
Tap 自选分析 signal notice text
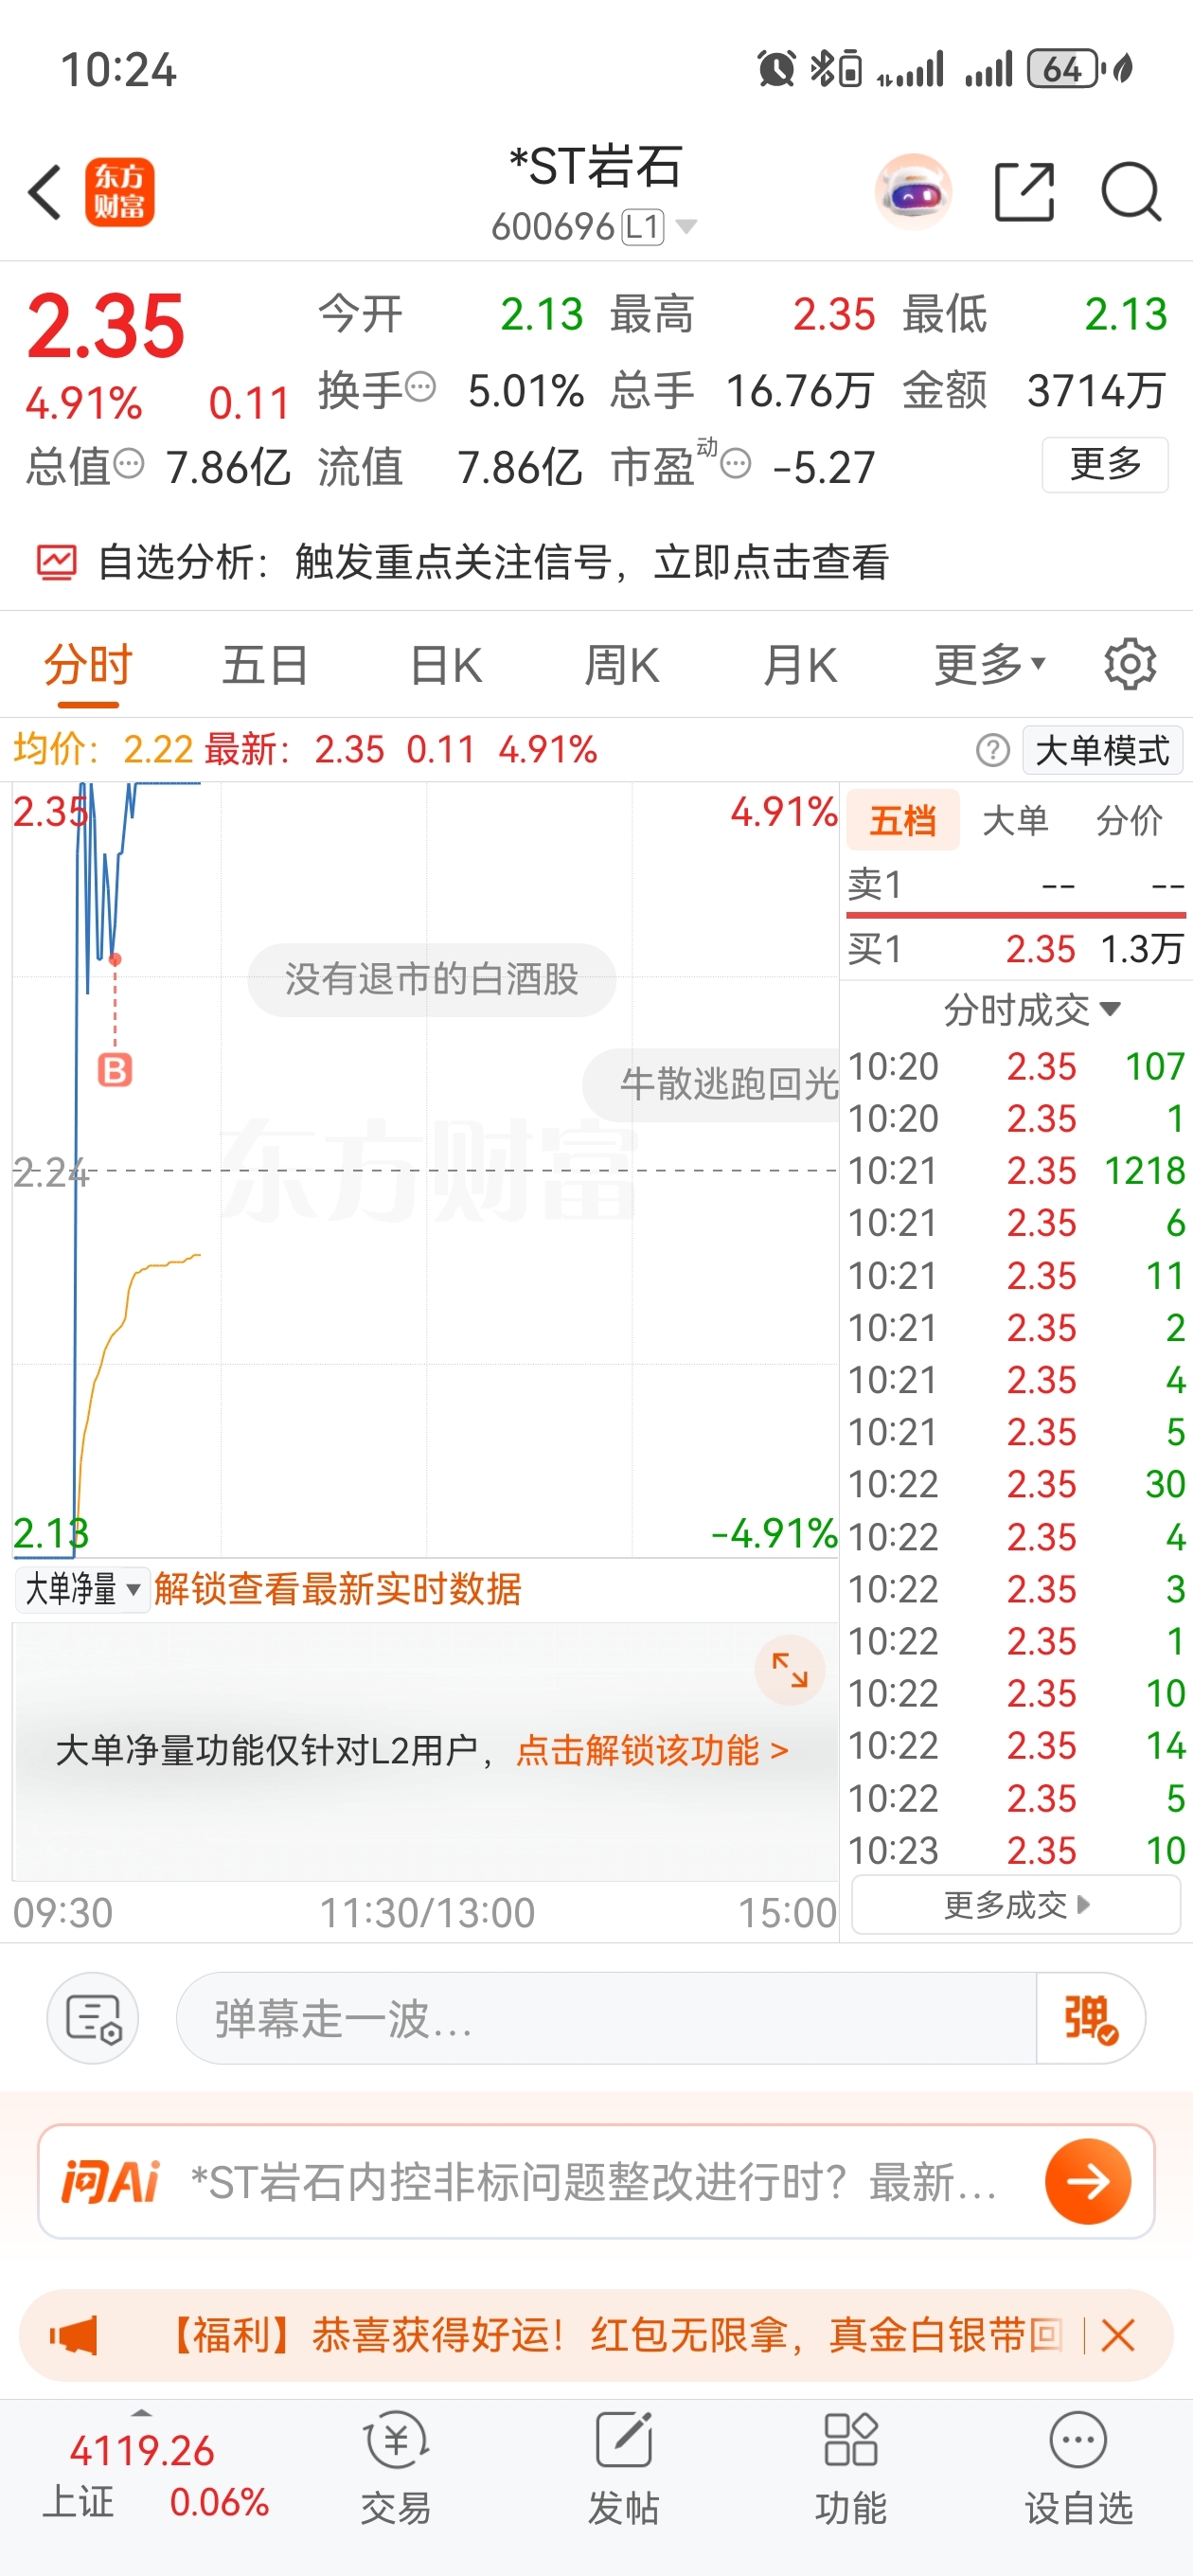492,562
